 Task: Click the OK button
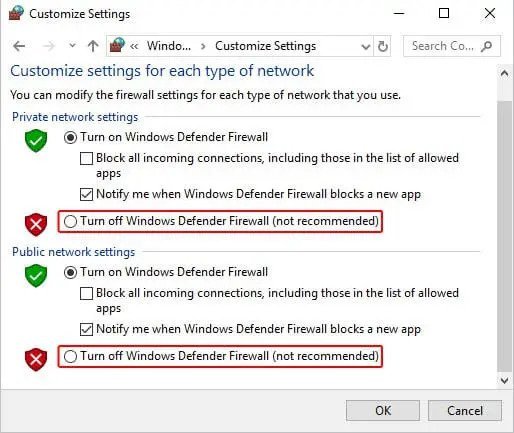(383, 411)
